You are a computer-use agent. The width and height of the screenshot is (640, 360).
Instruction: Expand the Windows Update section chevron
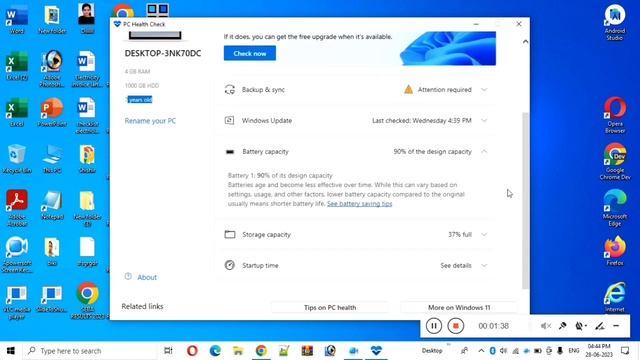pos(484,120)
